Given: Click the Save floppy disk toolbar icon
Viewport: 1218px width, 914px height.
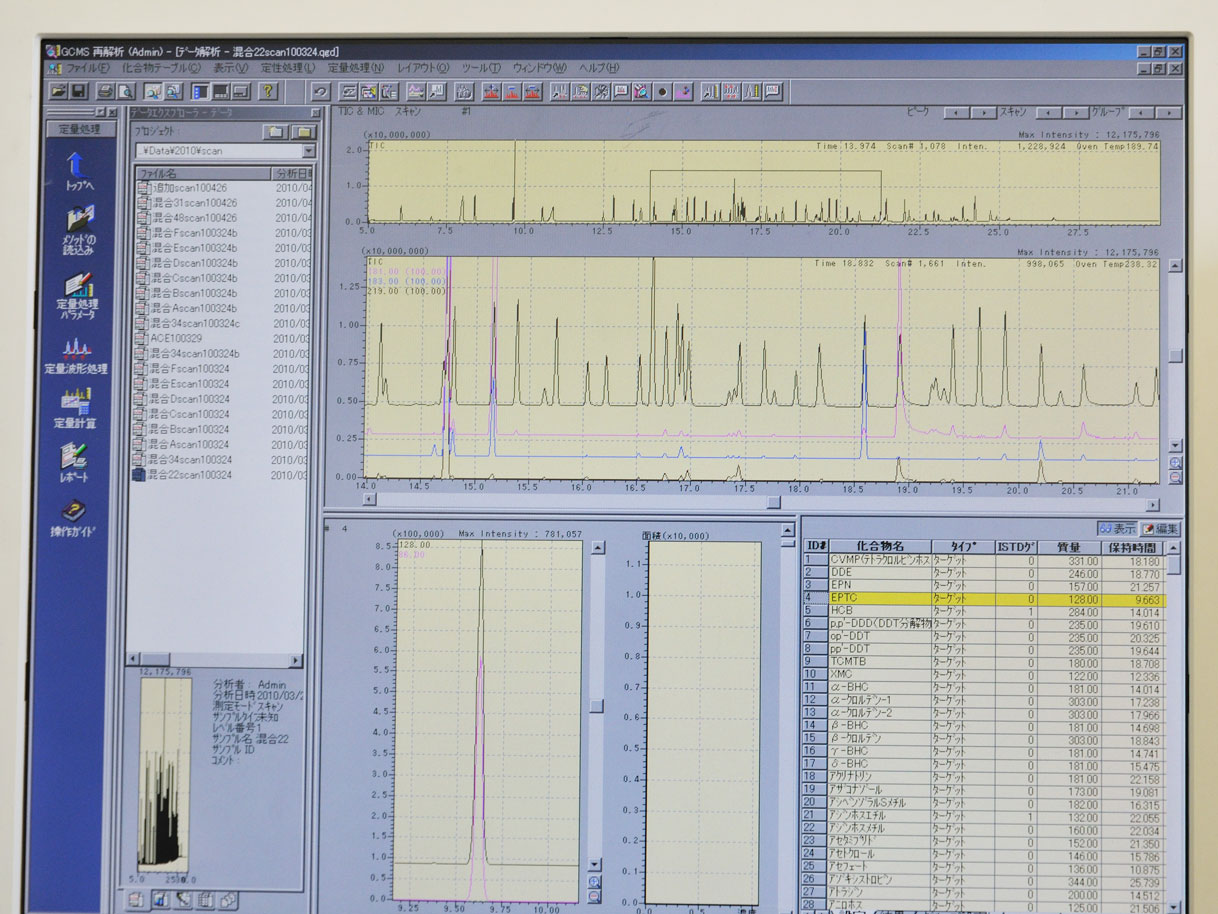Looking at the screenshot, I should click(78, 91).
